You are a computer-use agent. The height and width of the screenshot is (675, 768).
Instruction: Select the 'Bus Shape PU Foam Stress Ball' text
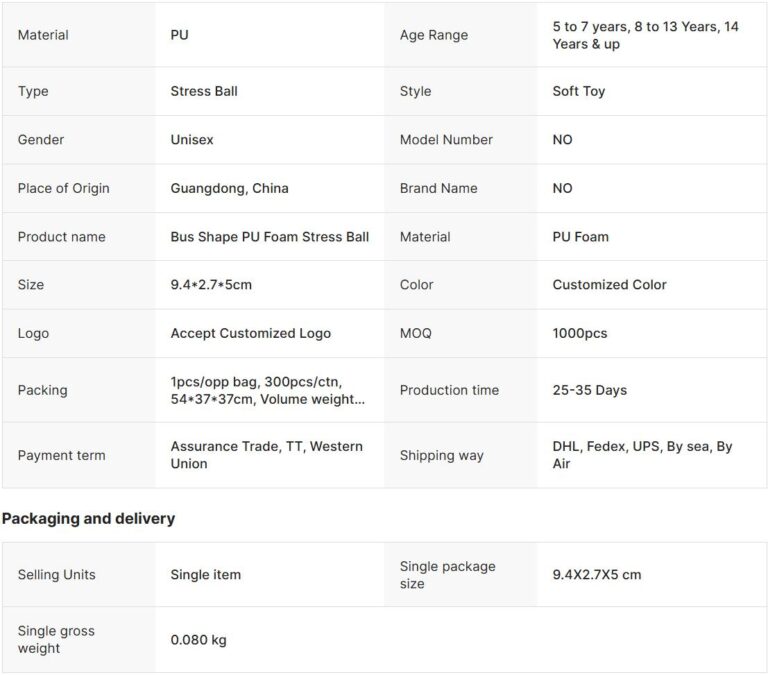269,237
